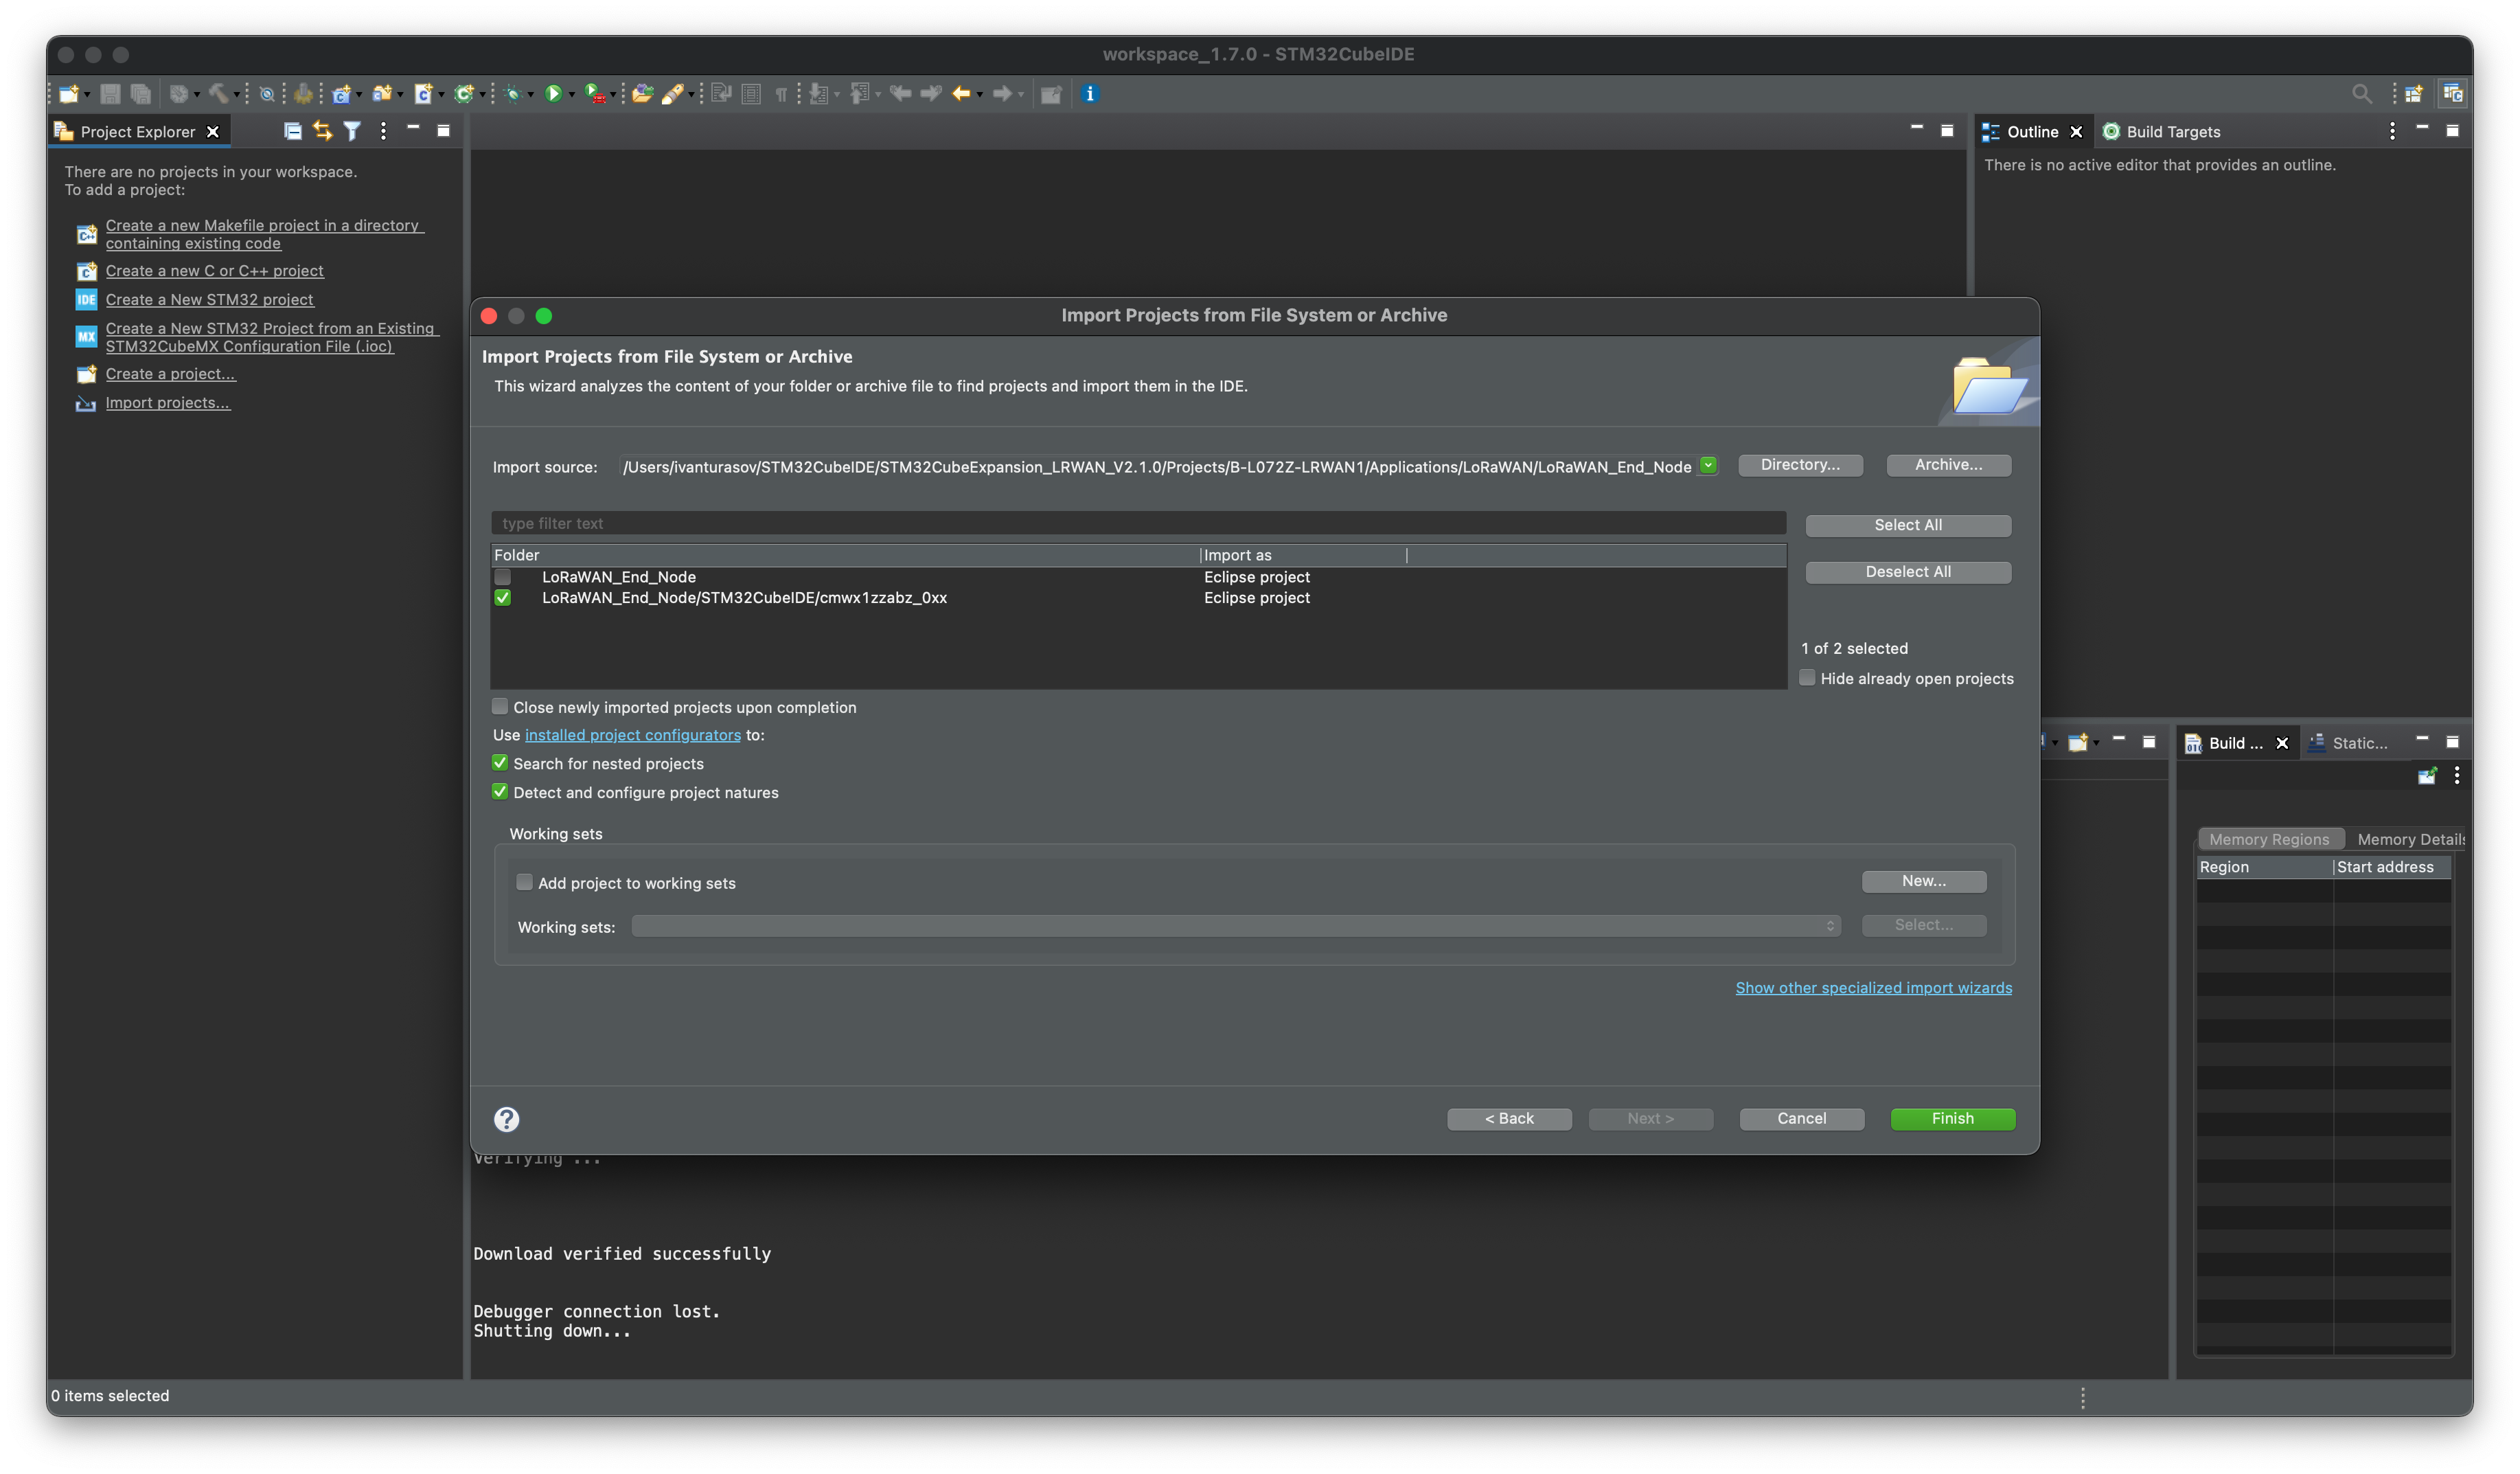This screenshot has height=1474, width=2520.
Task: Click the Run with external tools icon
Action: coord(595,94)
